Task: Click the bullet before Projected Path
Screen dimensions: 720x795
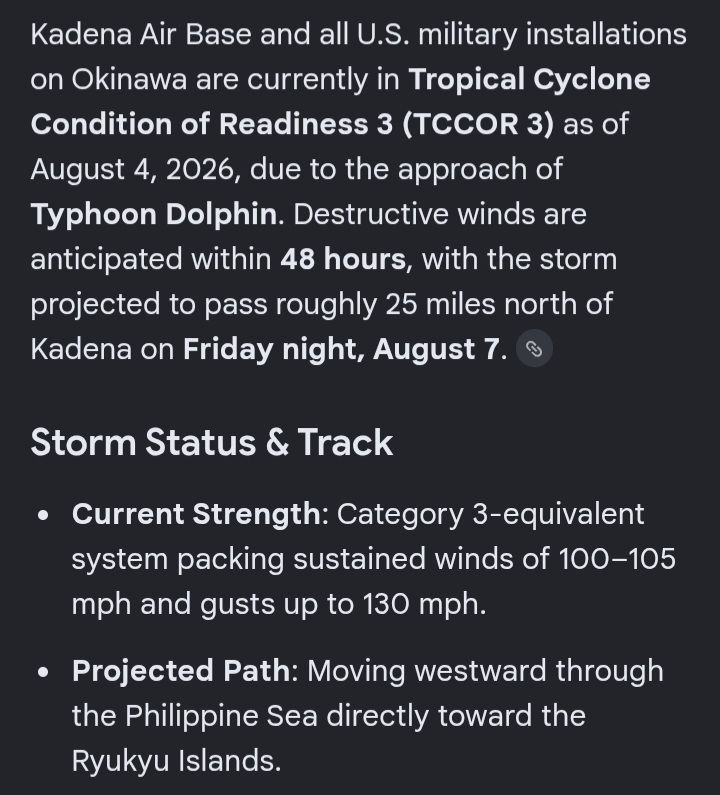Action: [x=44, y=672]
